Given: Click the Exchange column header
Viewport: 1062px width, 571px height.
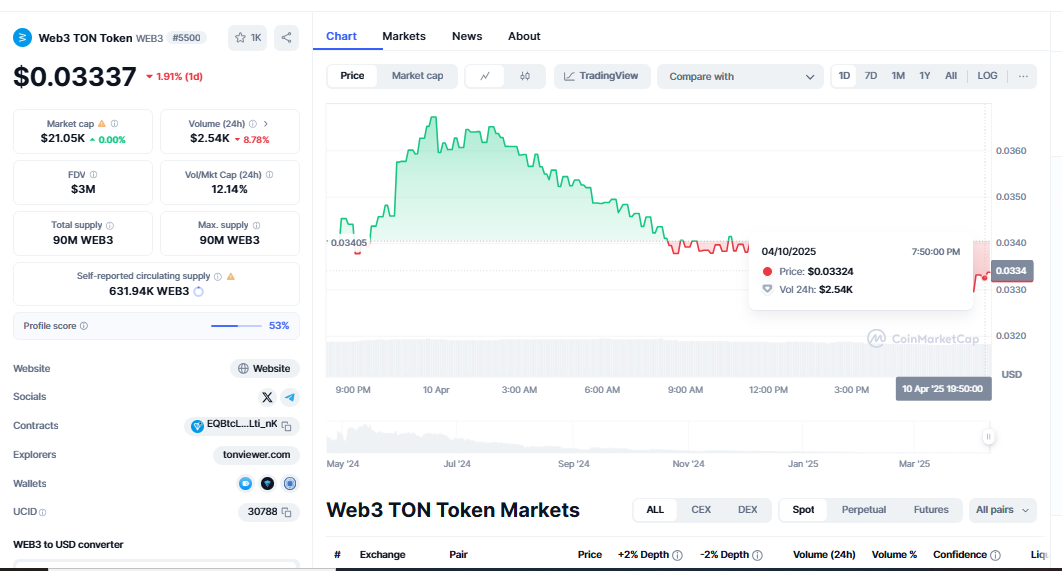Looking at the screenshot, I should click(x=383, y=555).
